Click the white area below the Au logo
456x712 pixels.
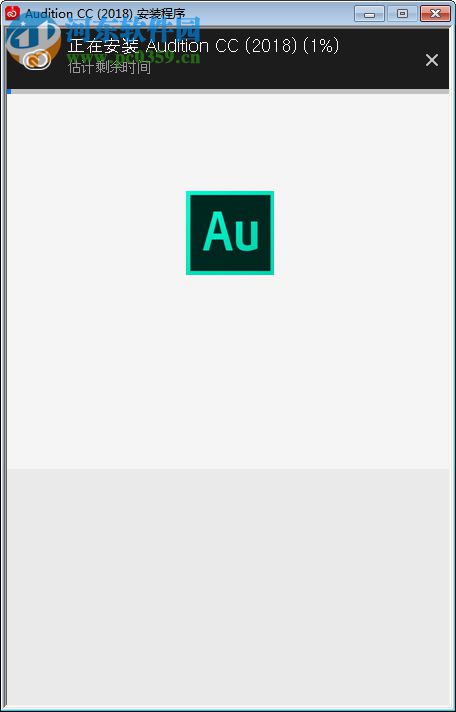click(228, 372)
